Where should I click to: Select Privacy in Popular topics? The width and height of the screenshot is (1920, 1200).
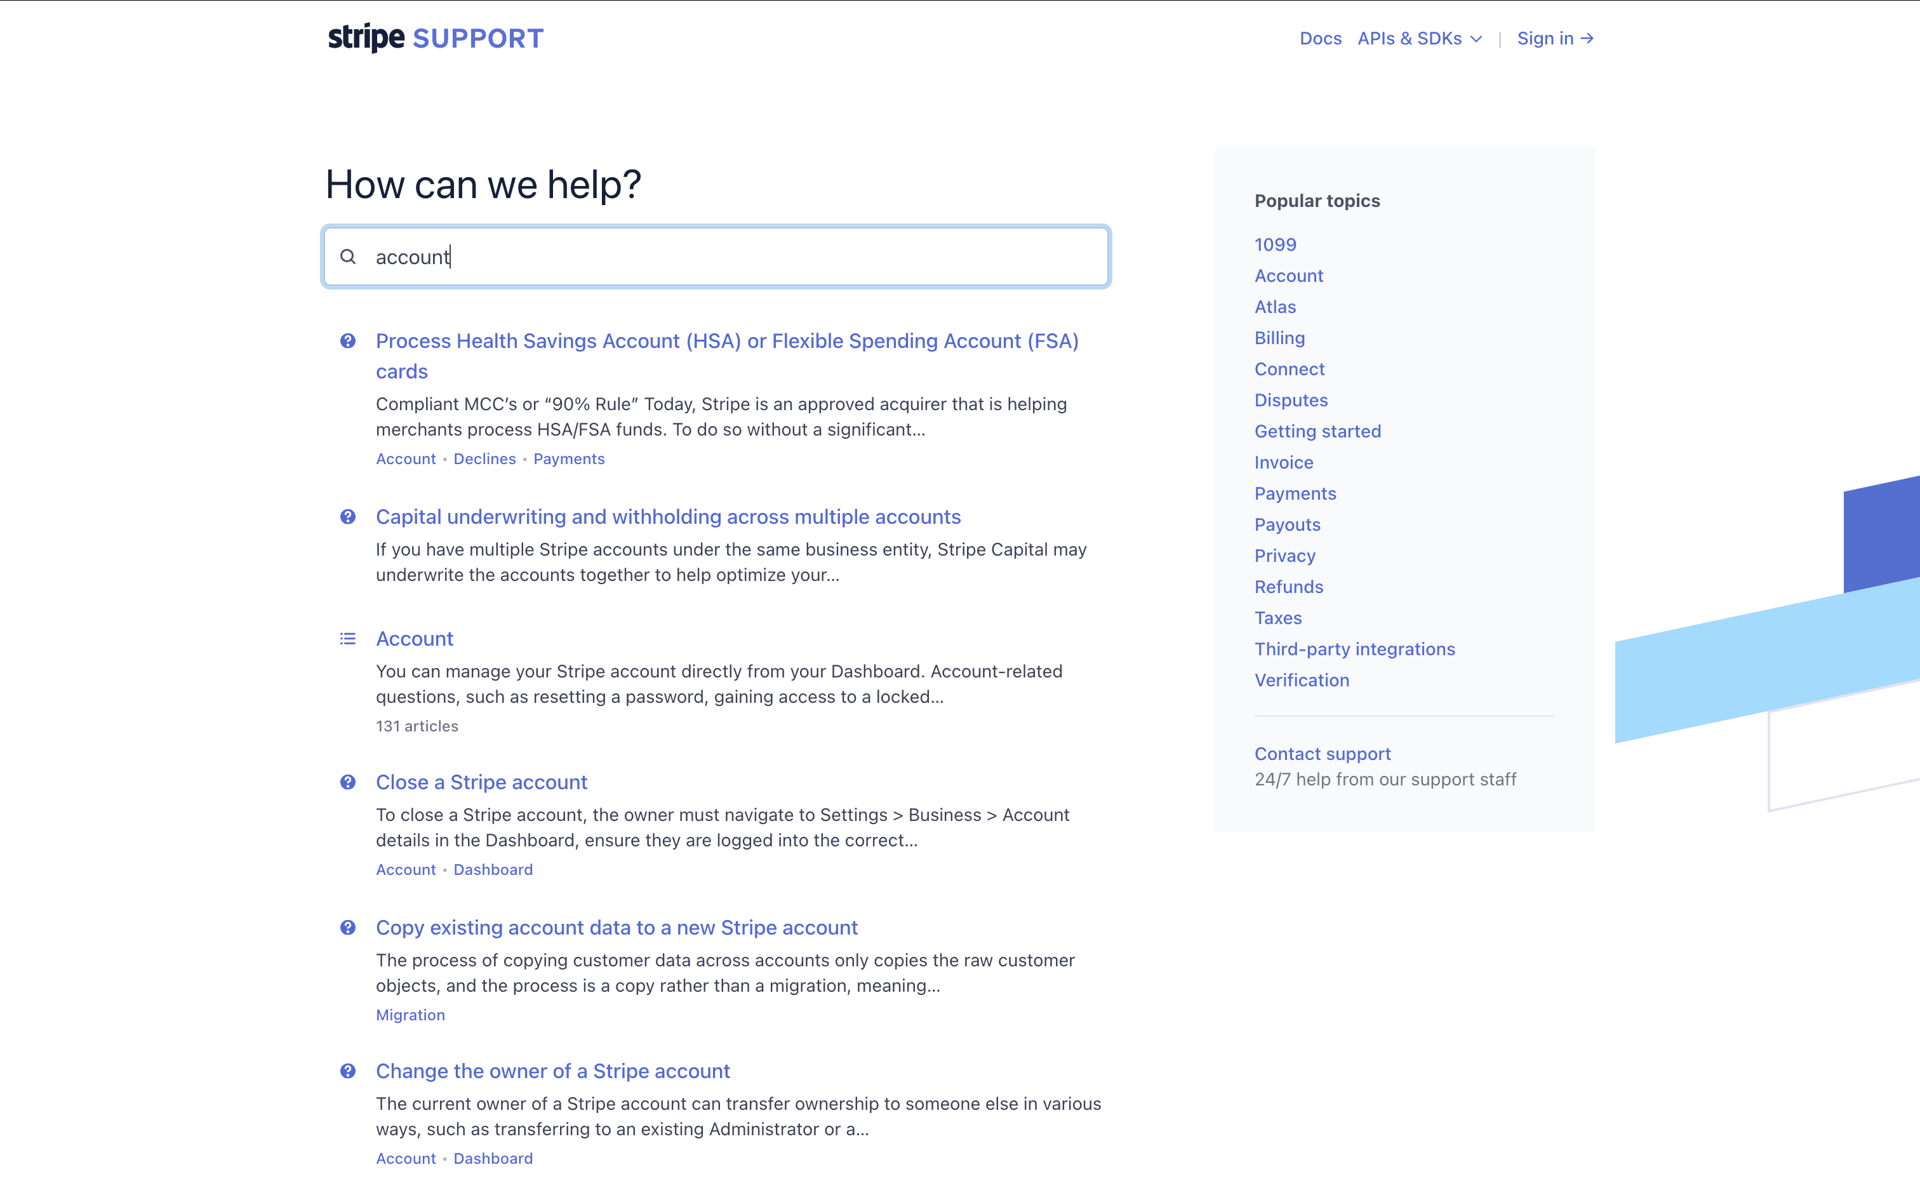1285,556
